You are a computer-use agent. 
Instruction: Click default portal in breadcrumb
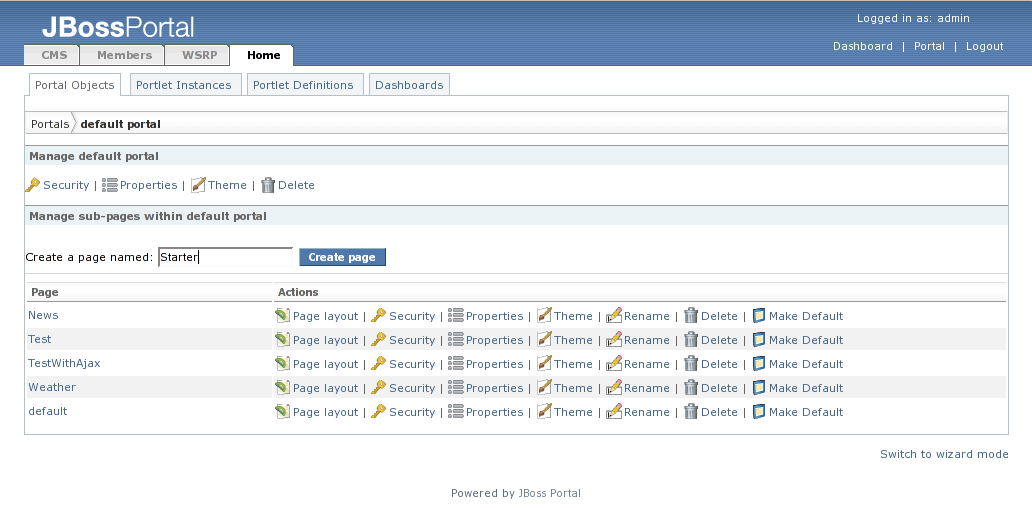(120, 124)
